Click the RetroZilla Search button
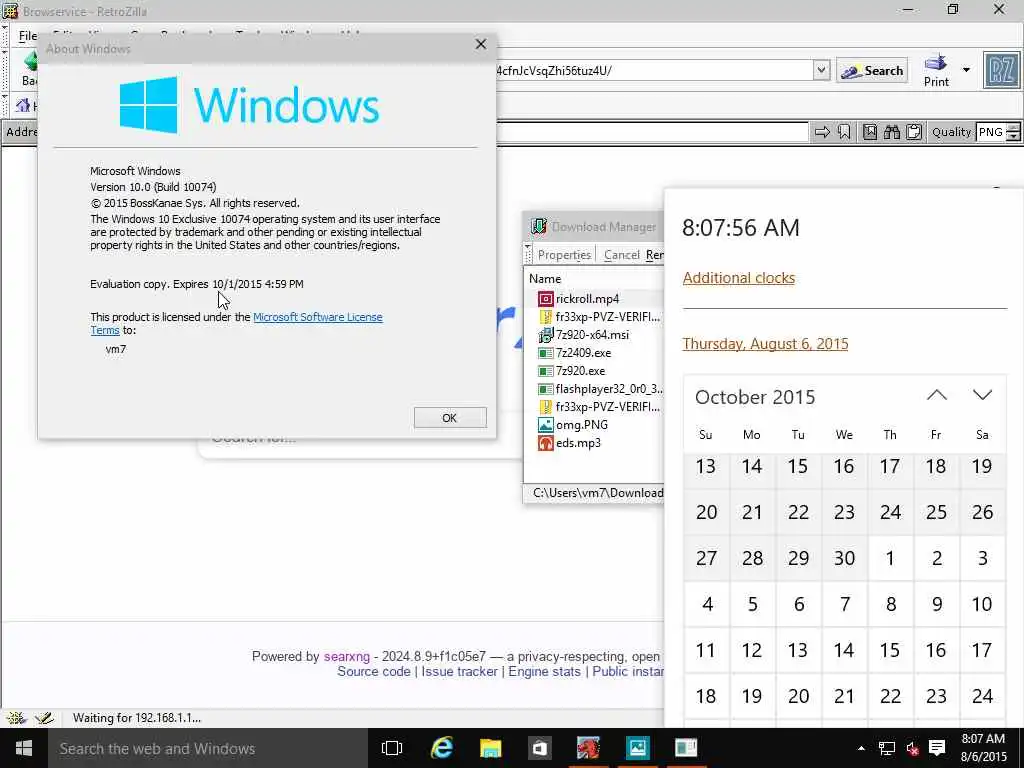 point(872,71)
